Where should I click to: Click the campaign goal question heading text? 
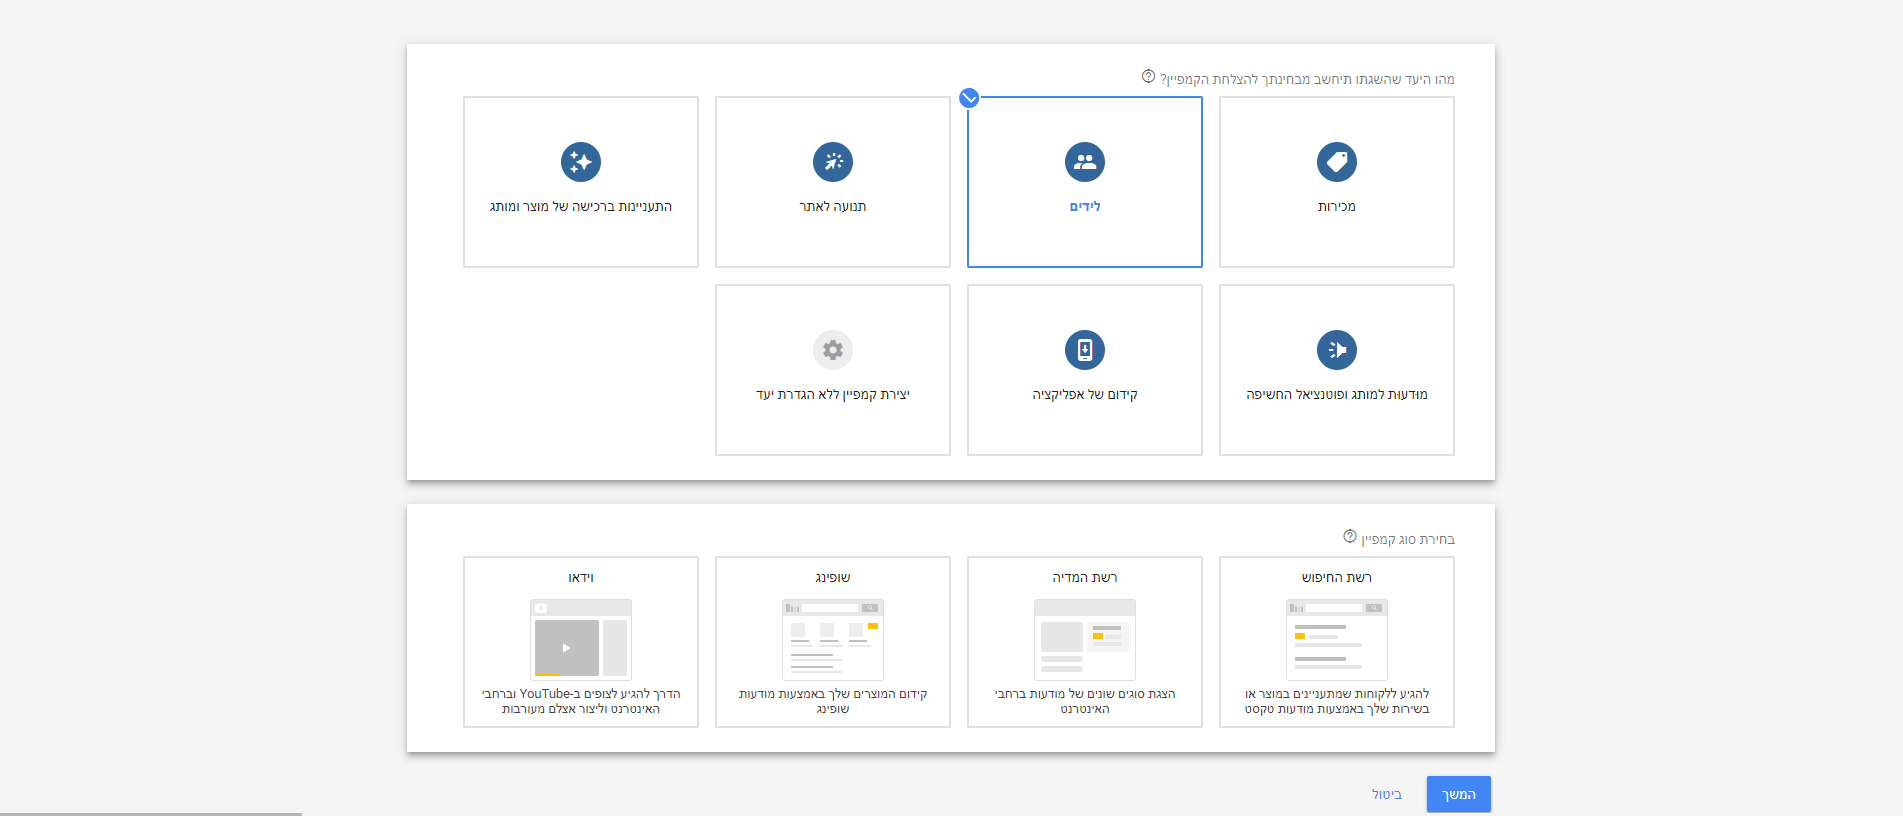(1307, 79)
